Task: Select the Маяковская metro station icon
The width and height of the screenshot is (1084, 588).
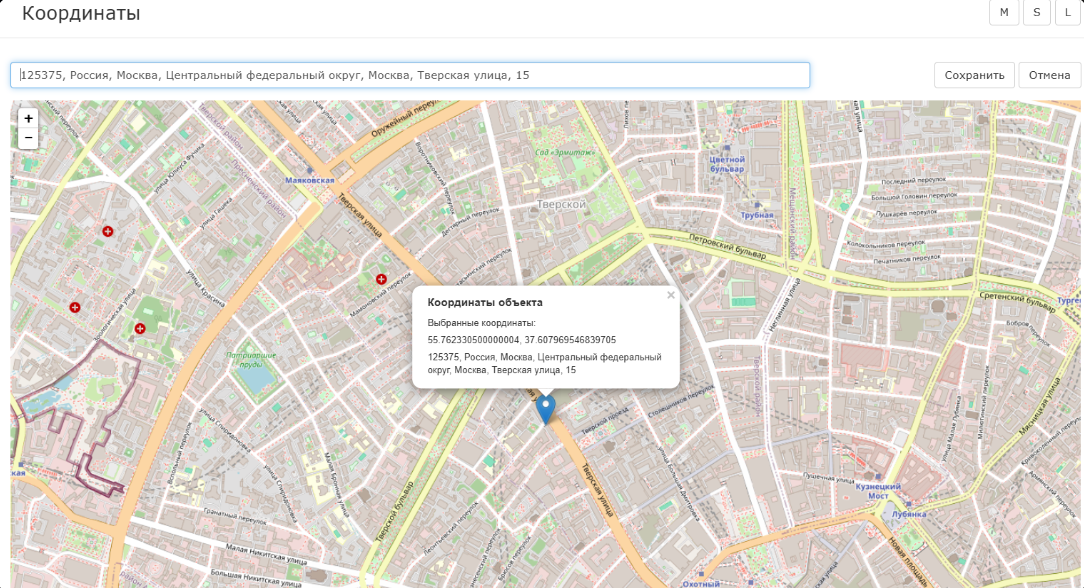Action: tap(308, 170)
